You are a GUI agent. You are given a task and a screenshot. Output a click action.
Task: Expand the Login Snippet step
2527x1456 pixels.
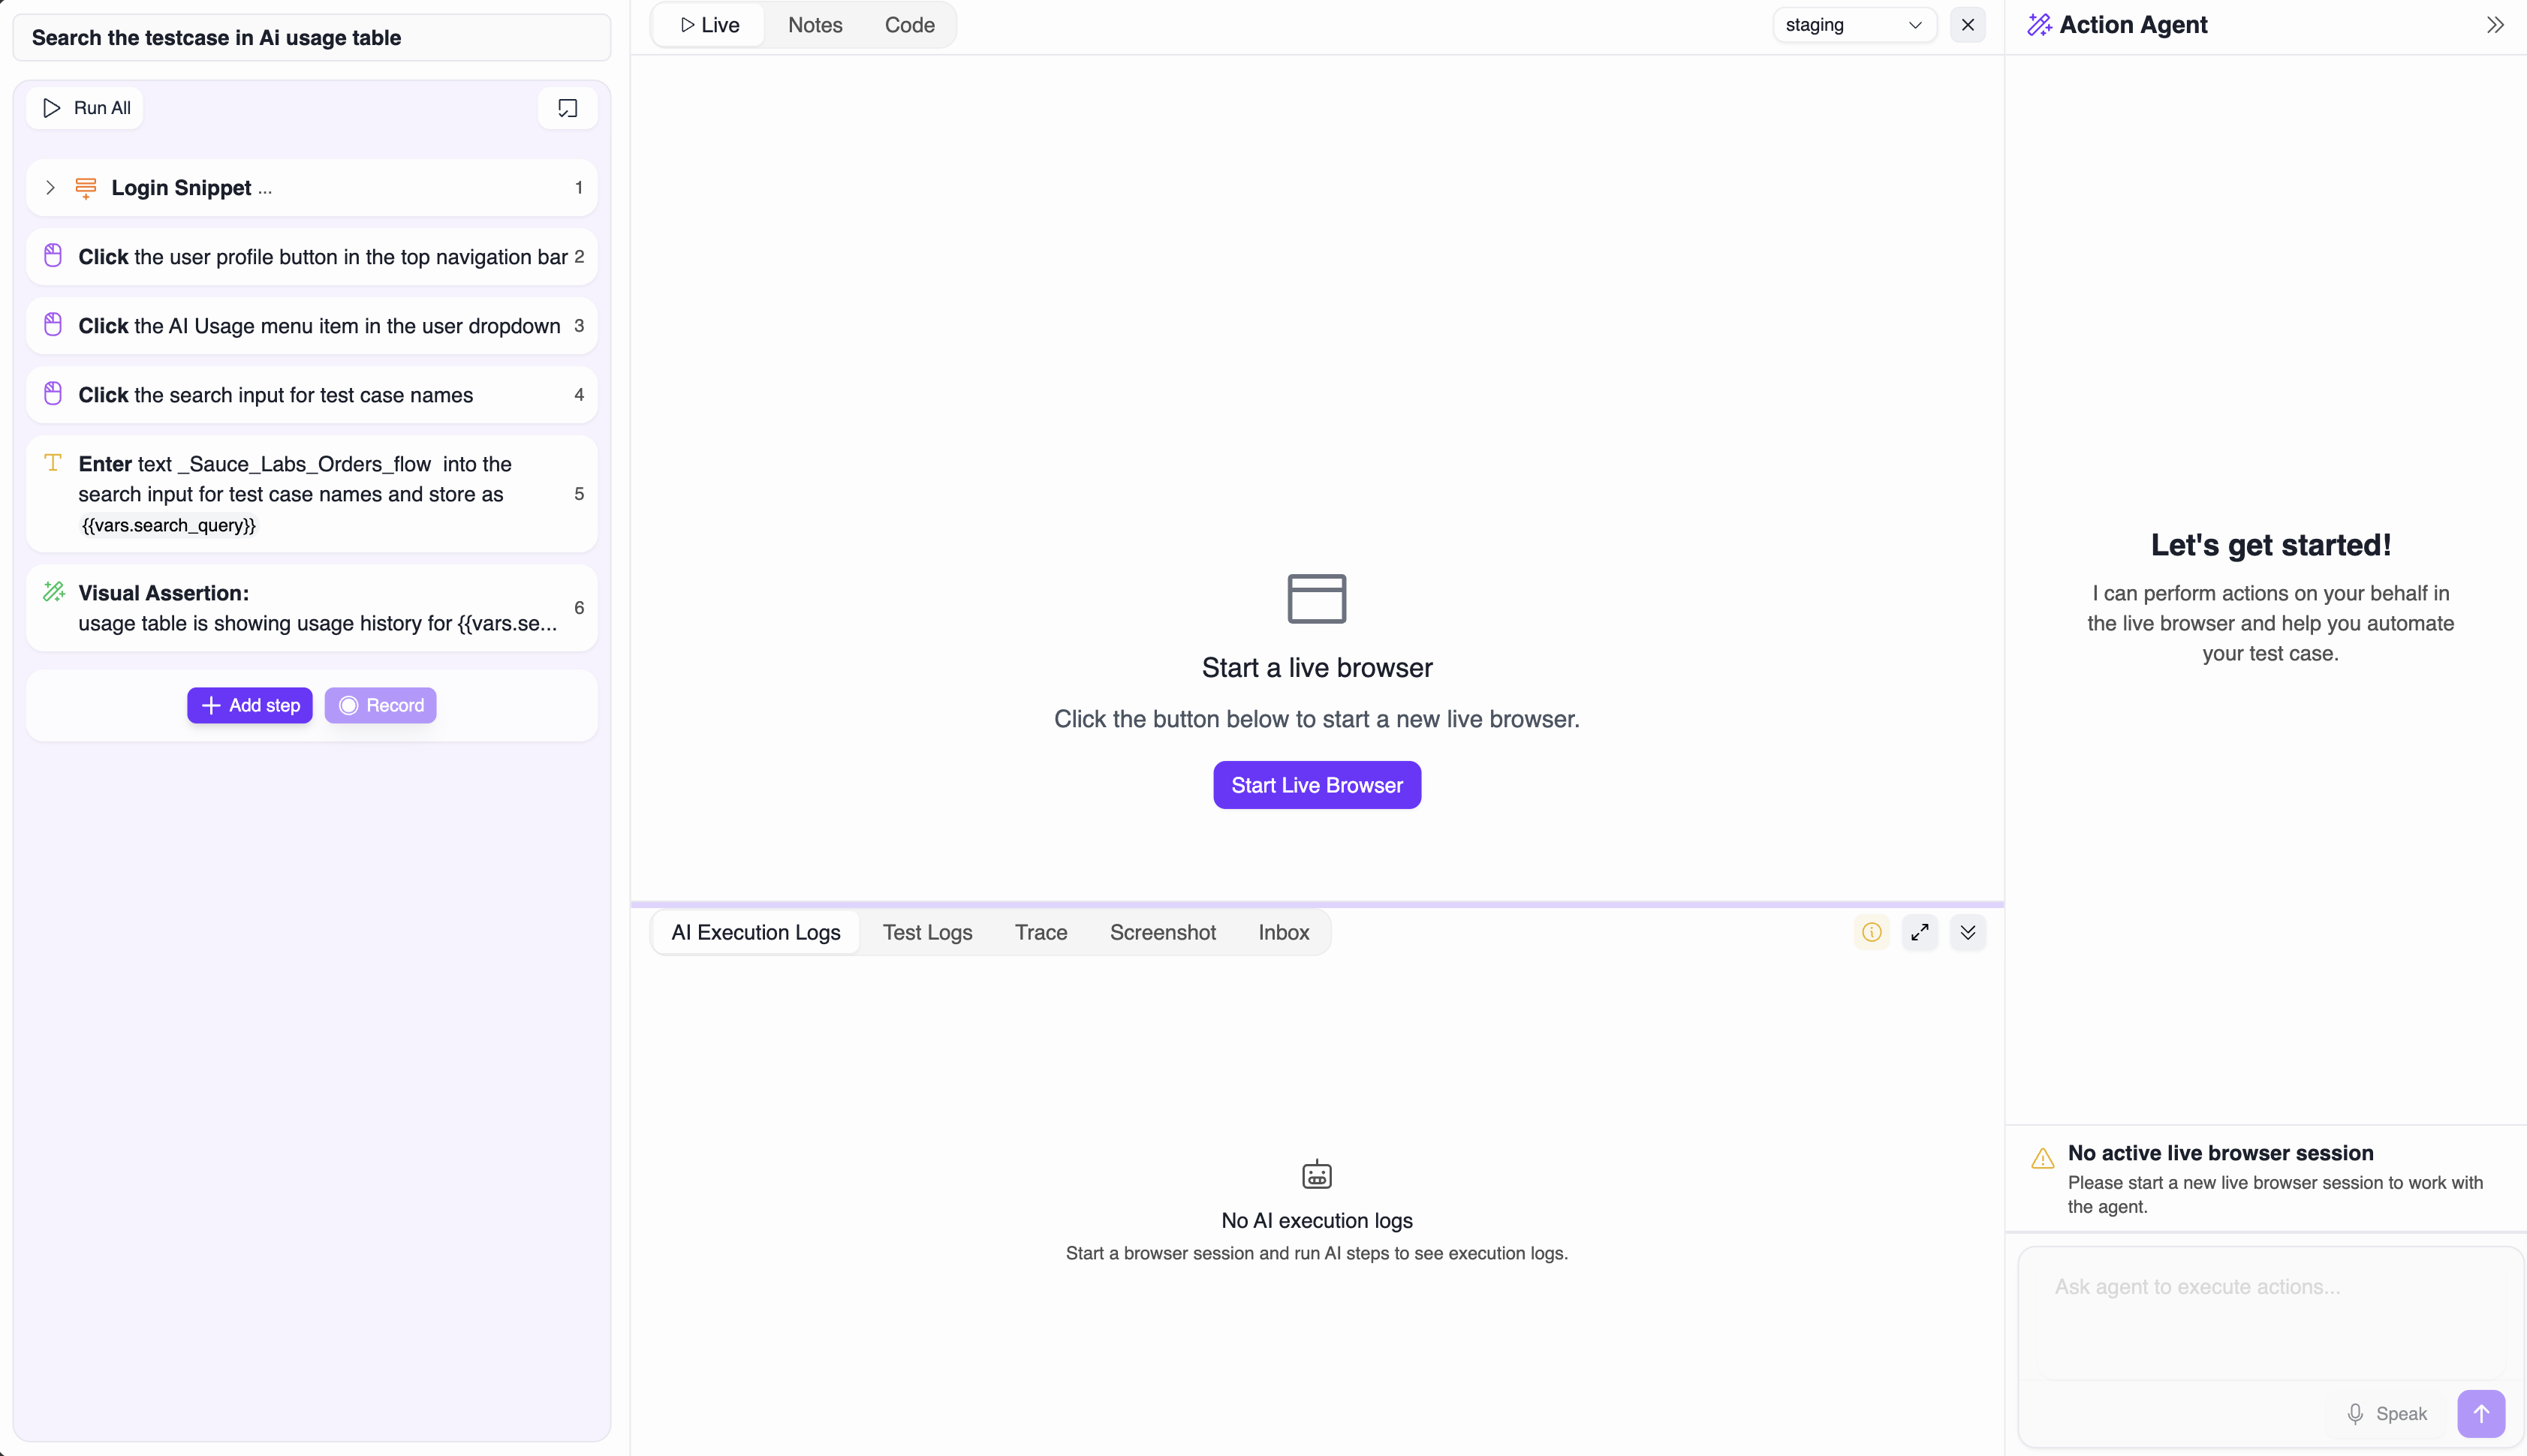point(50,187)
